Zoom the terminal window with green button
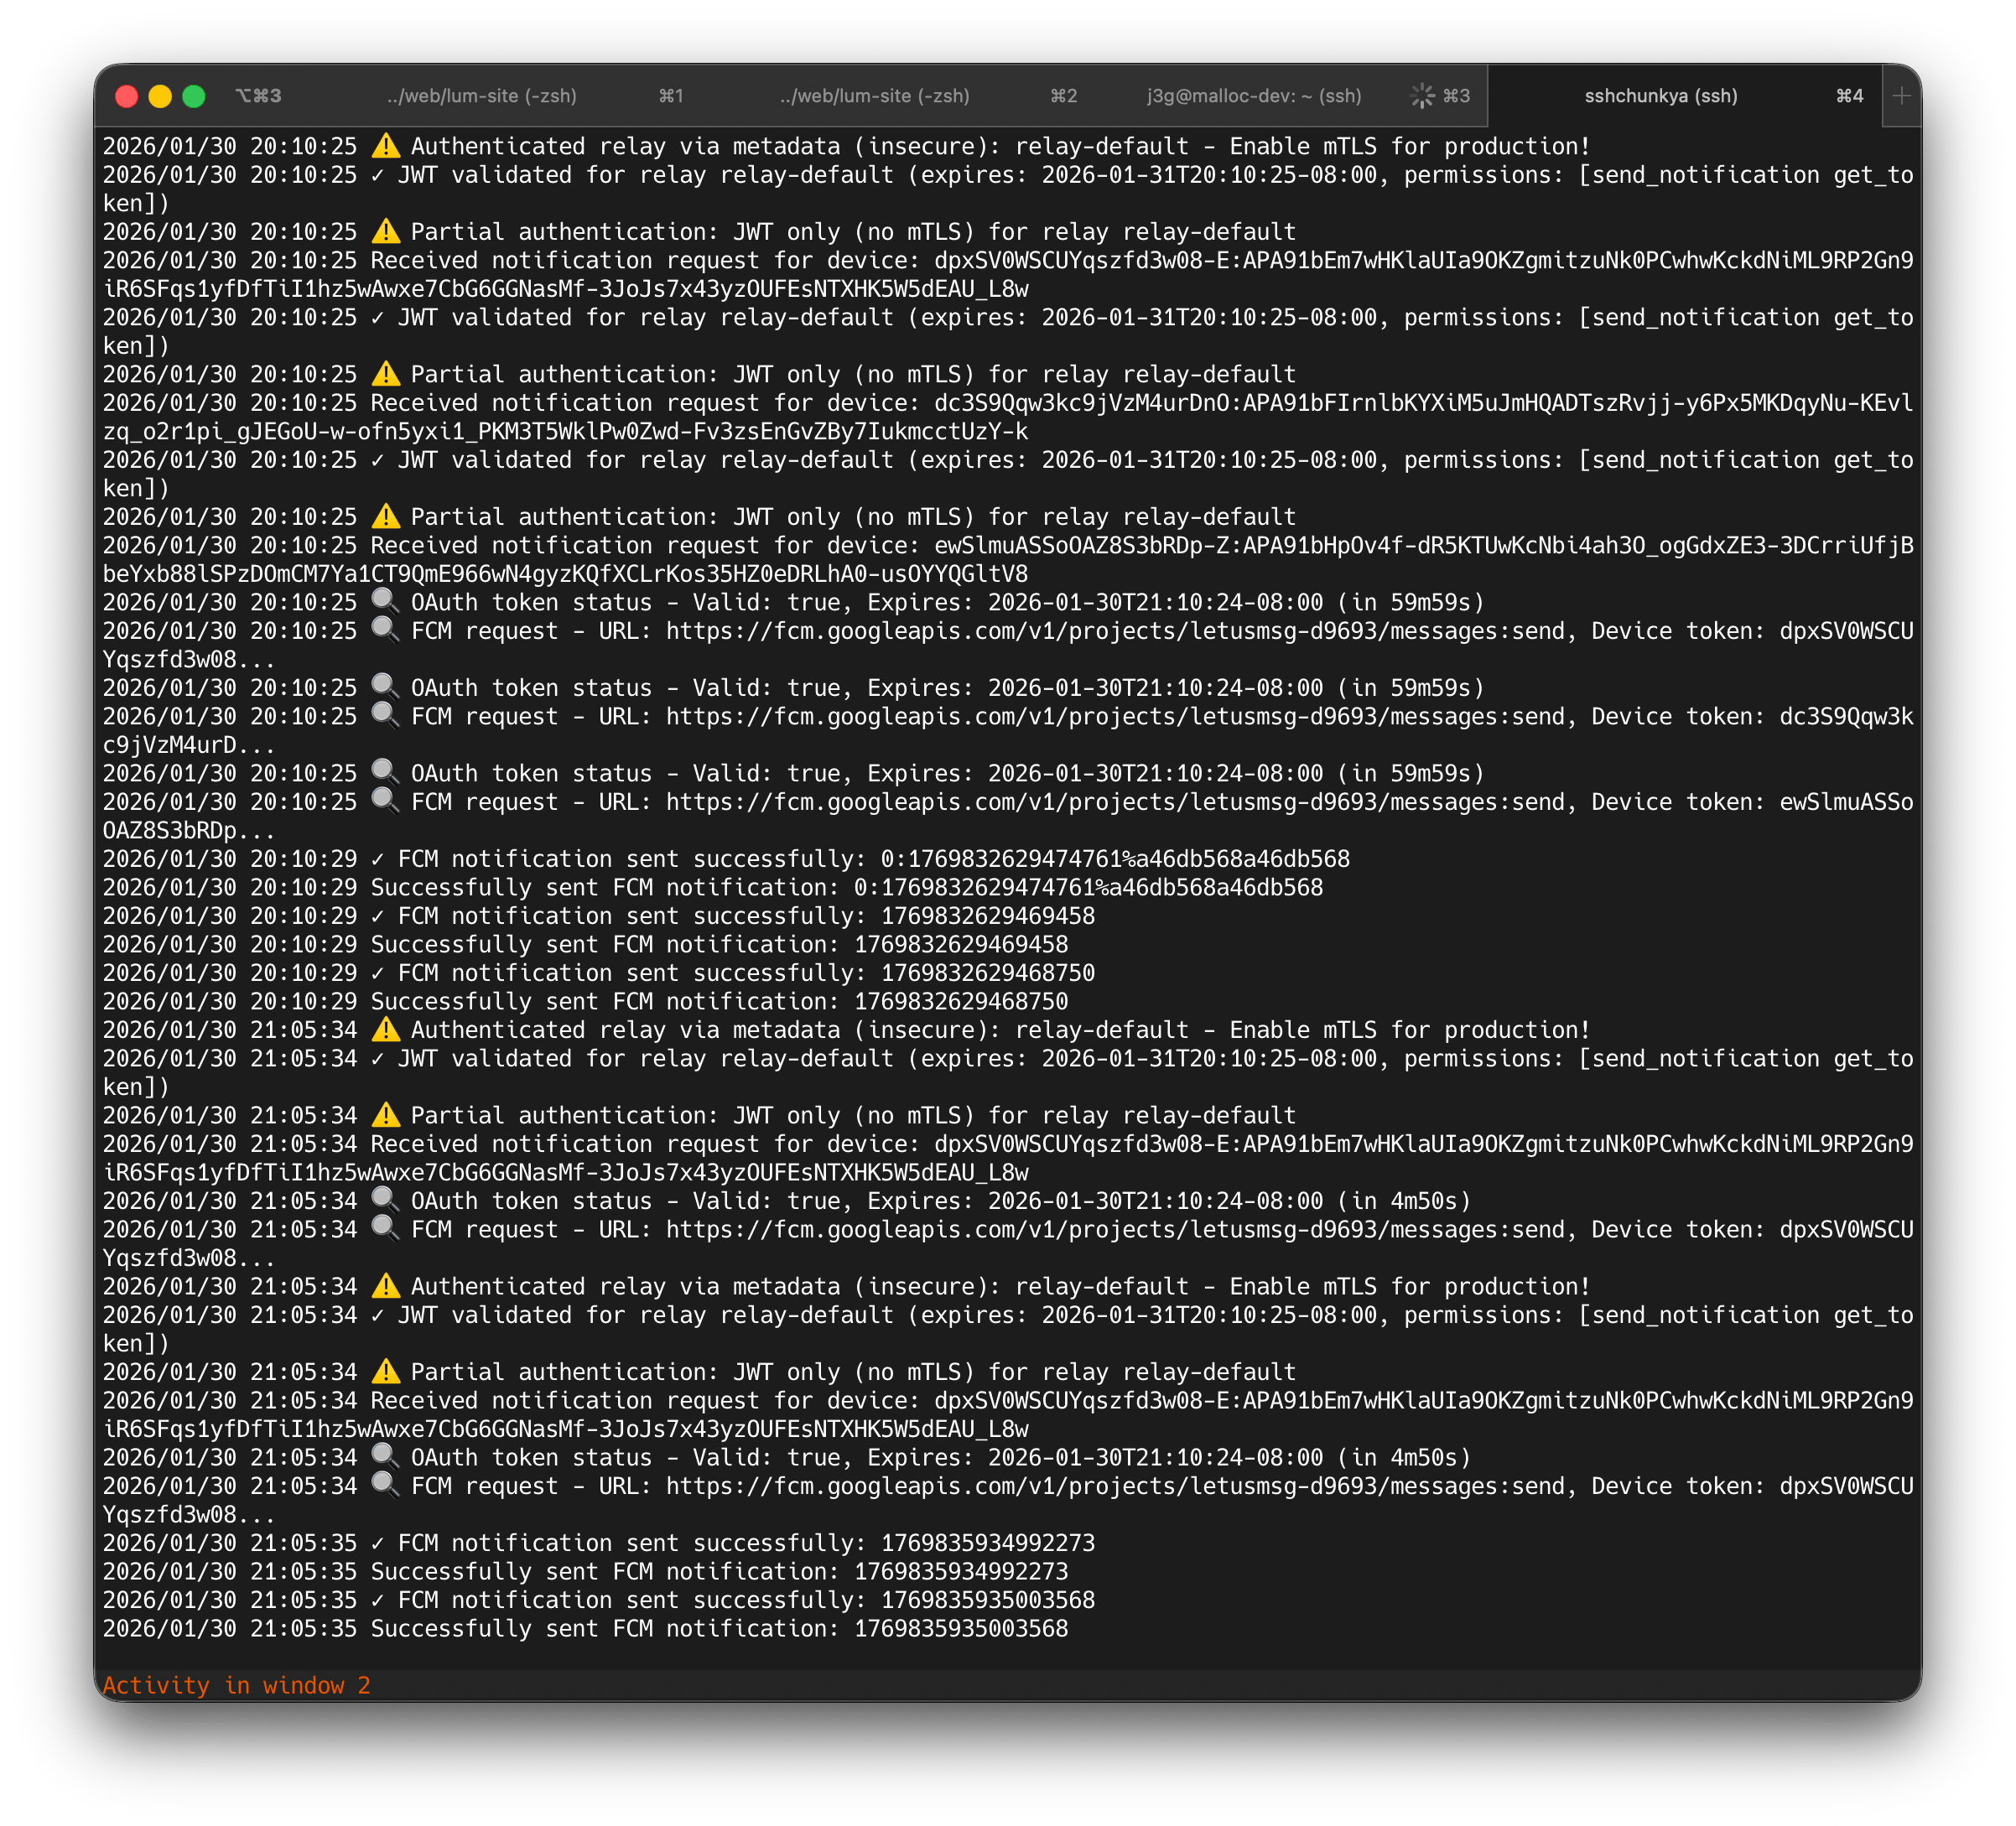 [194, 96]
